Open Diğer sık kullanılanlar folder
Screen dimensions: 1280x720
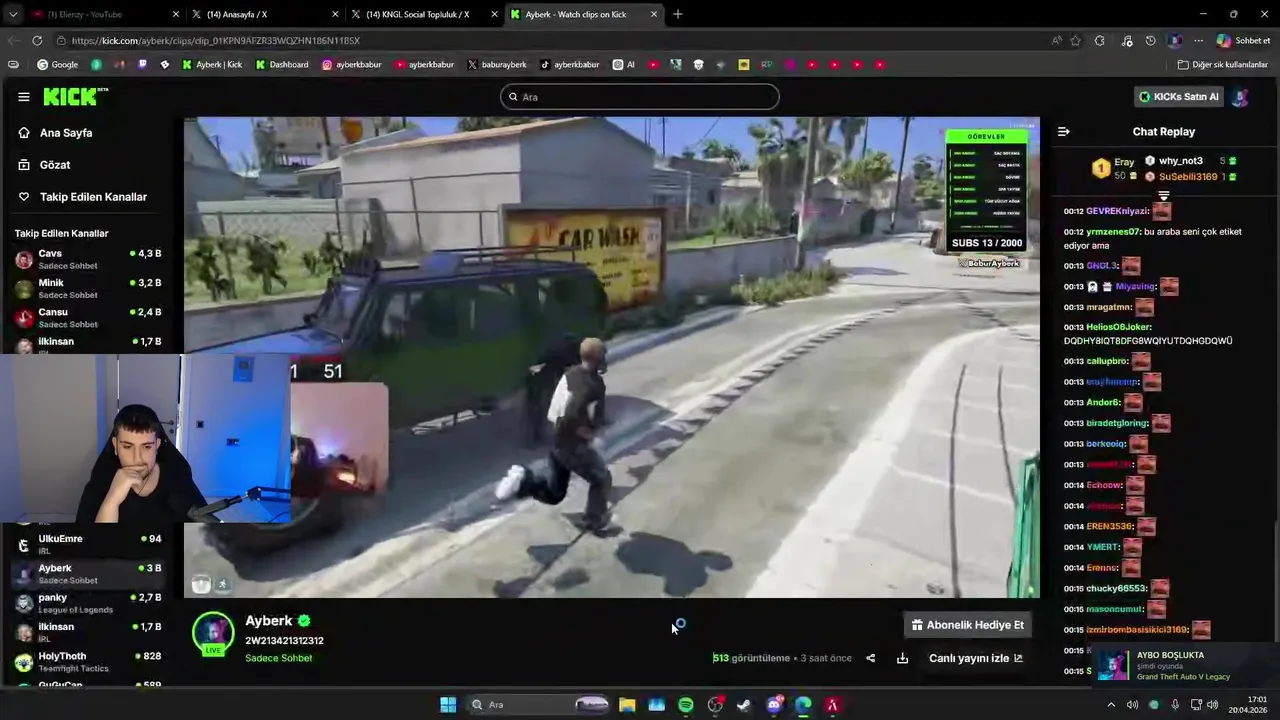(x=1222, y=65)
